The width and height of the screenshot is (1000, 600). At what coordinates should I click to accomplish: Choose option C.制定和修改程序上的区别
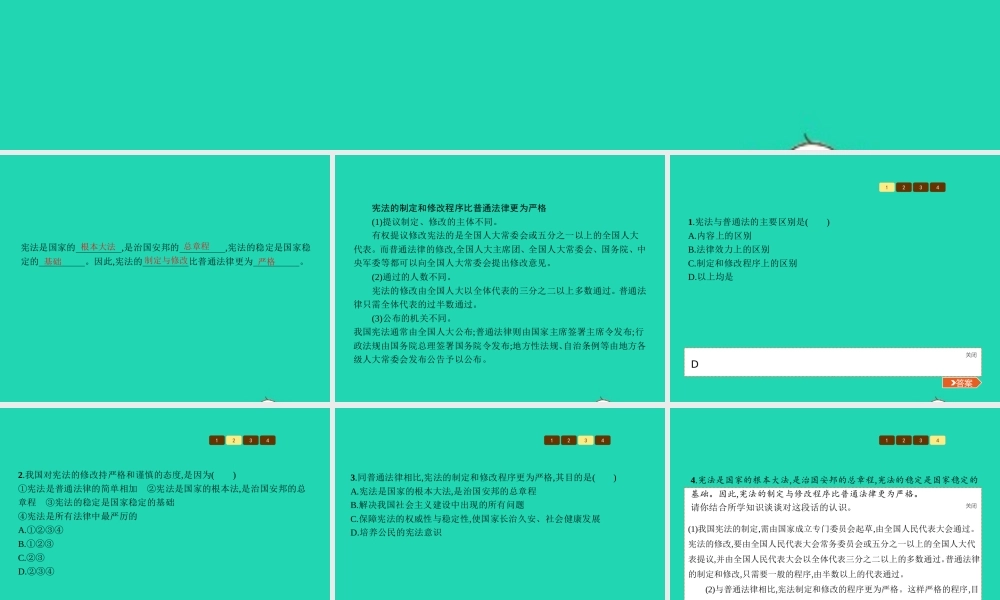pos(742,263)
